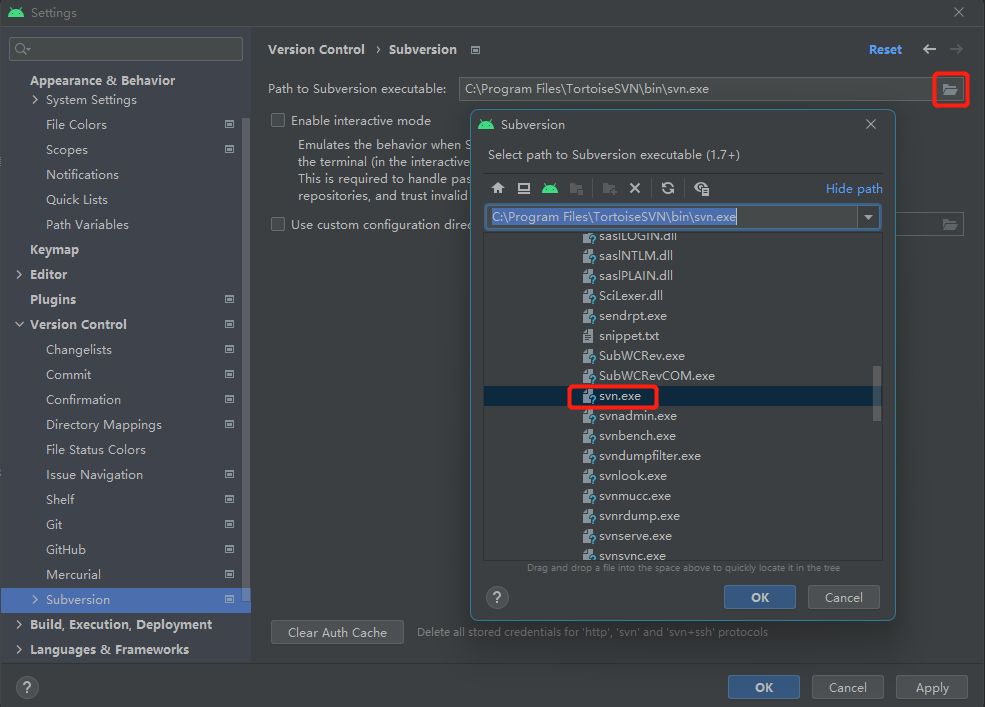The height and width of the screenshot is (707, 985).
Task: Select Git in settings tree
Action: (54, 524)
